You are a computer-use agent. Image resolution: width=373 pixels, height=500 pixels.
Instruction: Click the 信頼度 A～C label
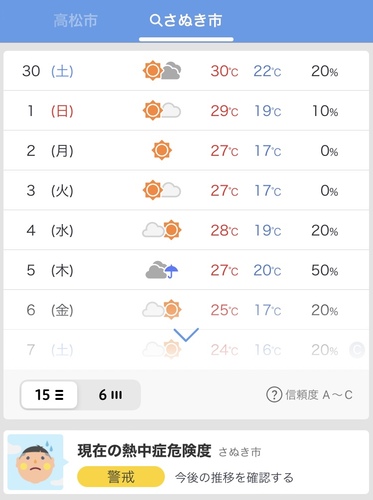319,395
